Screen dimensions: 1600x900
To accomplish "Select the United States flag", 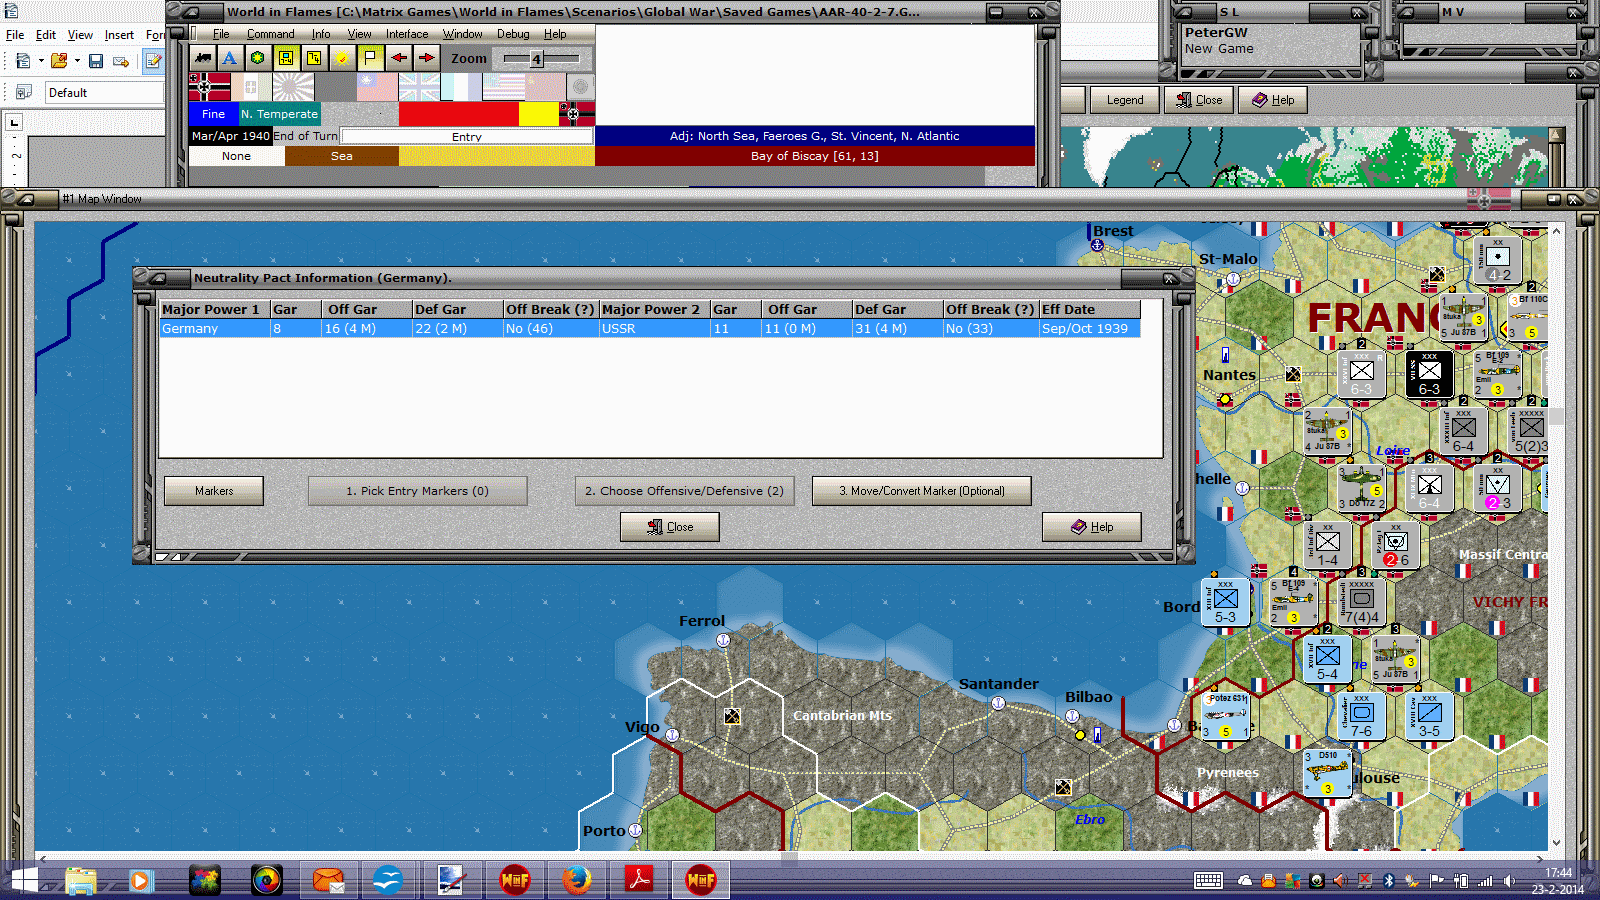I will [x=503, y=87].
